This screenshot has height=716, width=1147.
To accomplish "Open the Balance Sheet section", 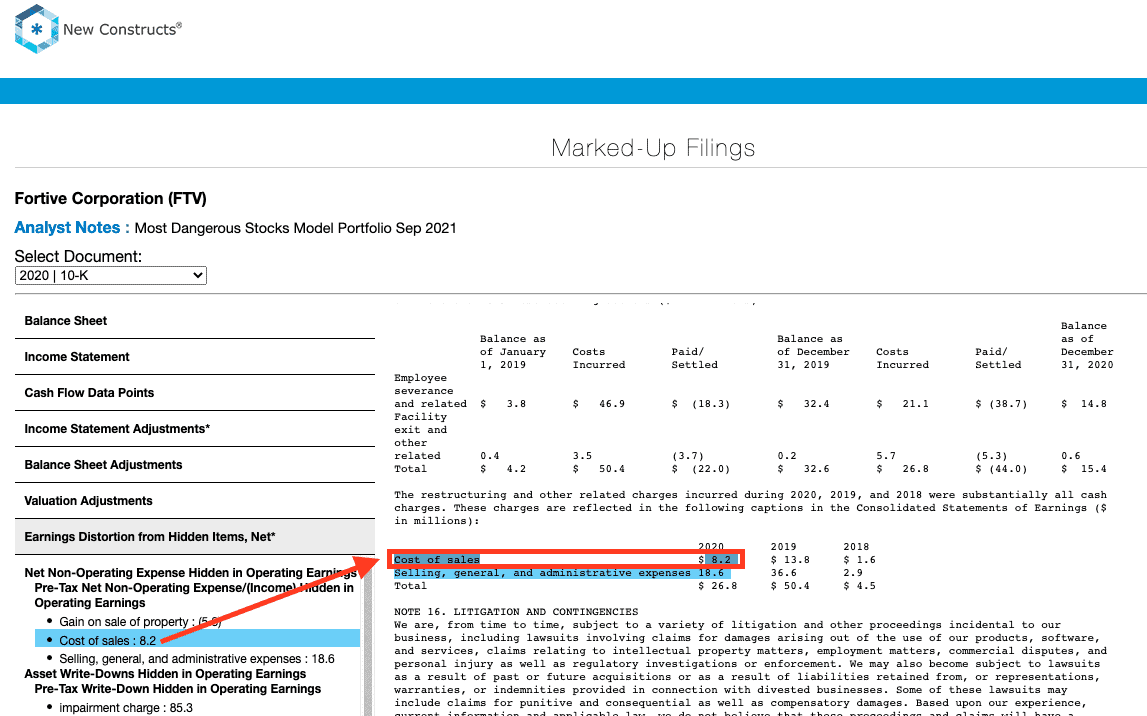I will (x=195, y=321).
